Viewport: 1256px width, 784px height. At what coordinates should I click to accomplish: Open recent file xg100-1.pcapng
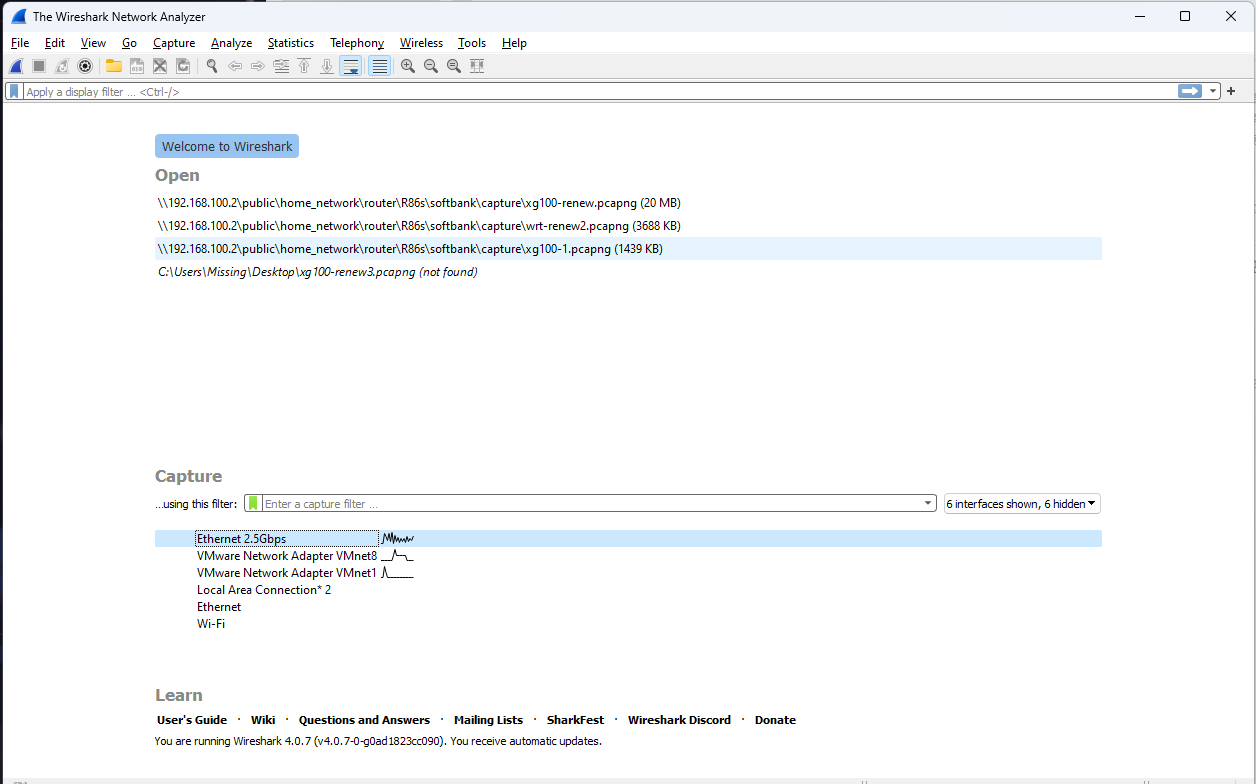click(x=629, y=249)
